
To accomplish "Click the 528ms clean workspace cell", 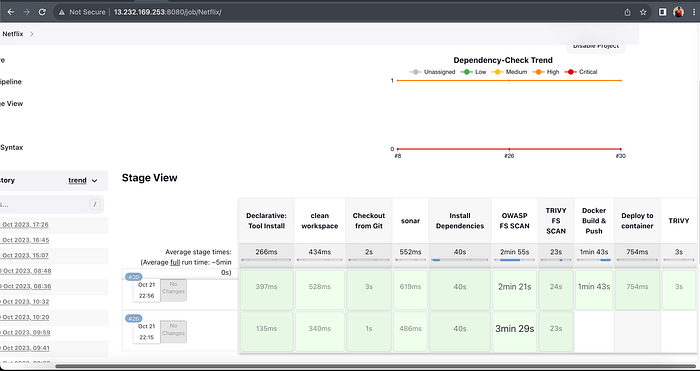I will point(320,290).
